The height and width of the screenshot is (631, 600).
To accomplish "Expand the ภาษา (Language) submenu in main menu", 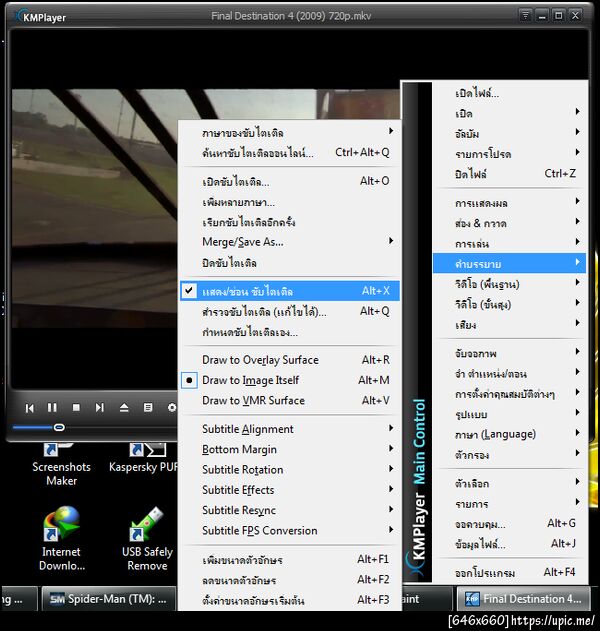I will click(x=509, y=434).
